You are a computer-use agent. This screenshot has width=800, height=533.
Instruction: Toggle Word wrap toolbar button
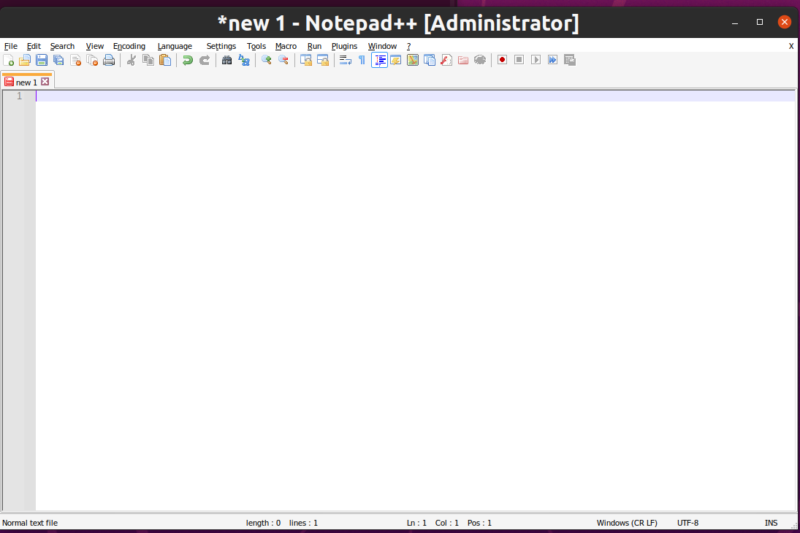(x=345, y=60)
